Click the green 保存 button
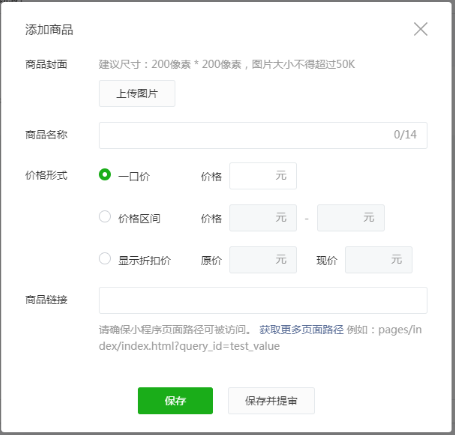Image resolution: width=455 pixels, height=435 pixels. pyautogui.click(x=175, y=401)
